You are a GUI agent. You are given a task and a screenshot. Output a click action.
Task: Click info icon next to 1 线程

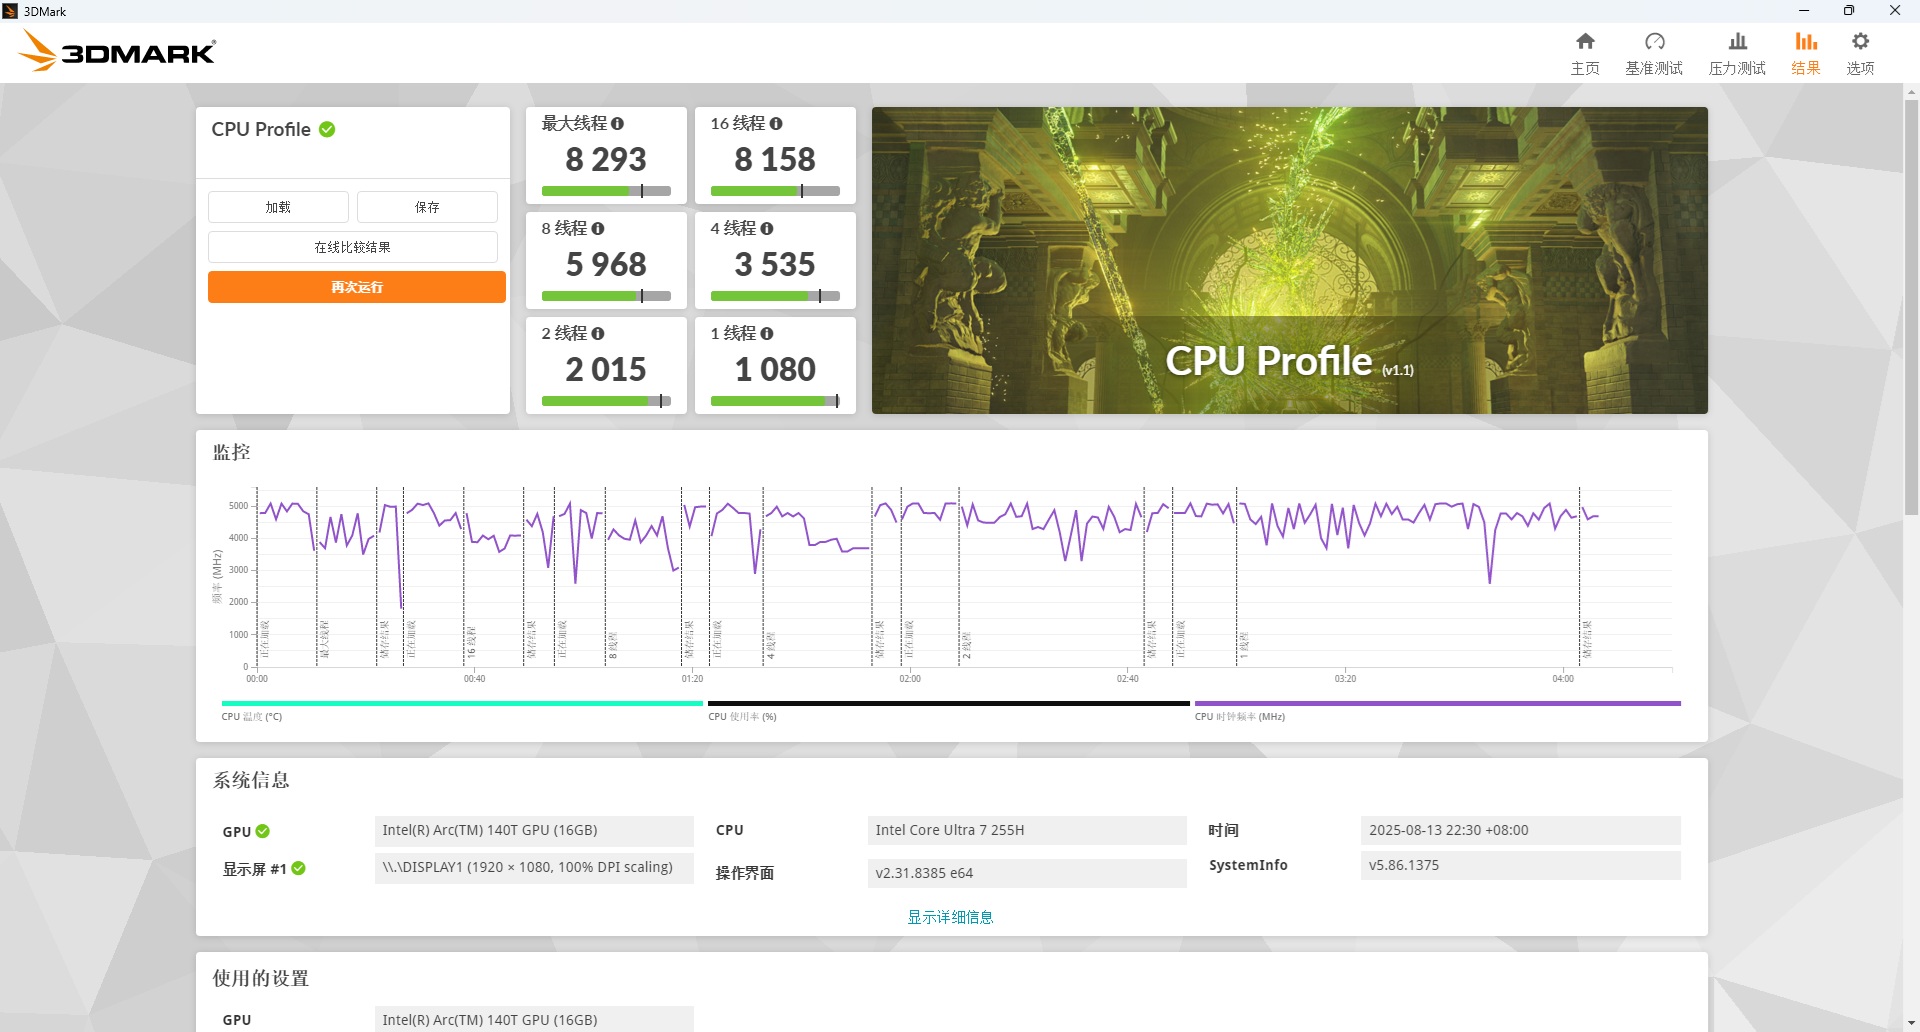tap(767, 333)
